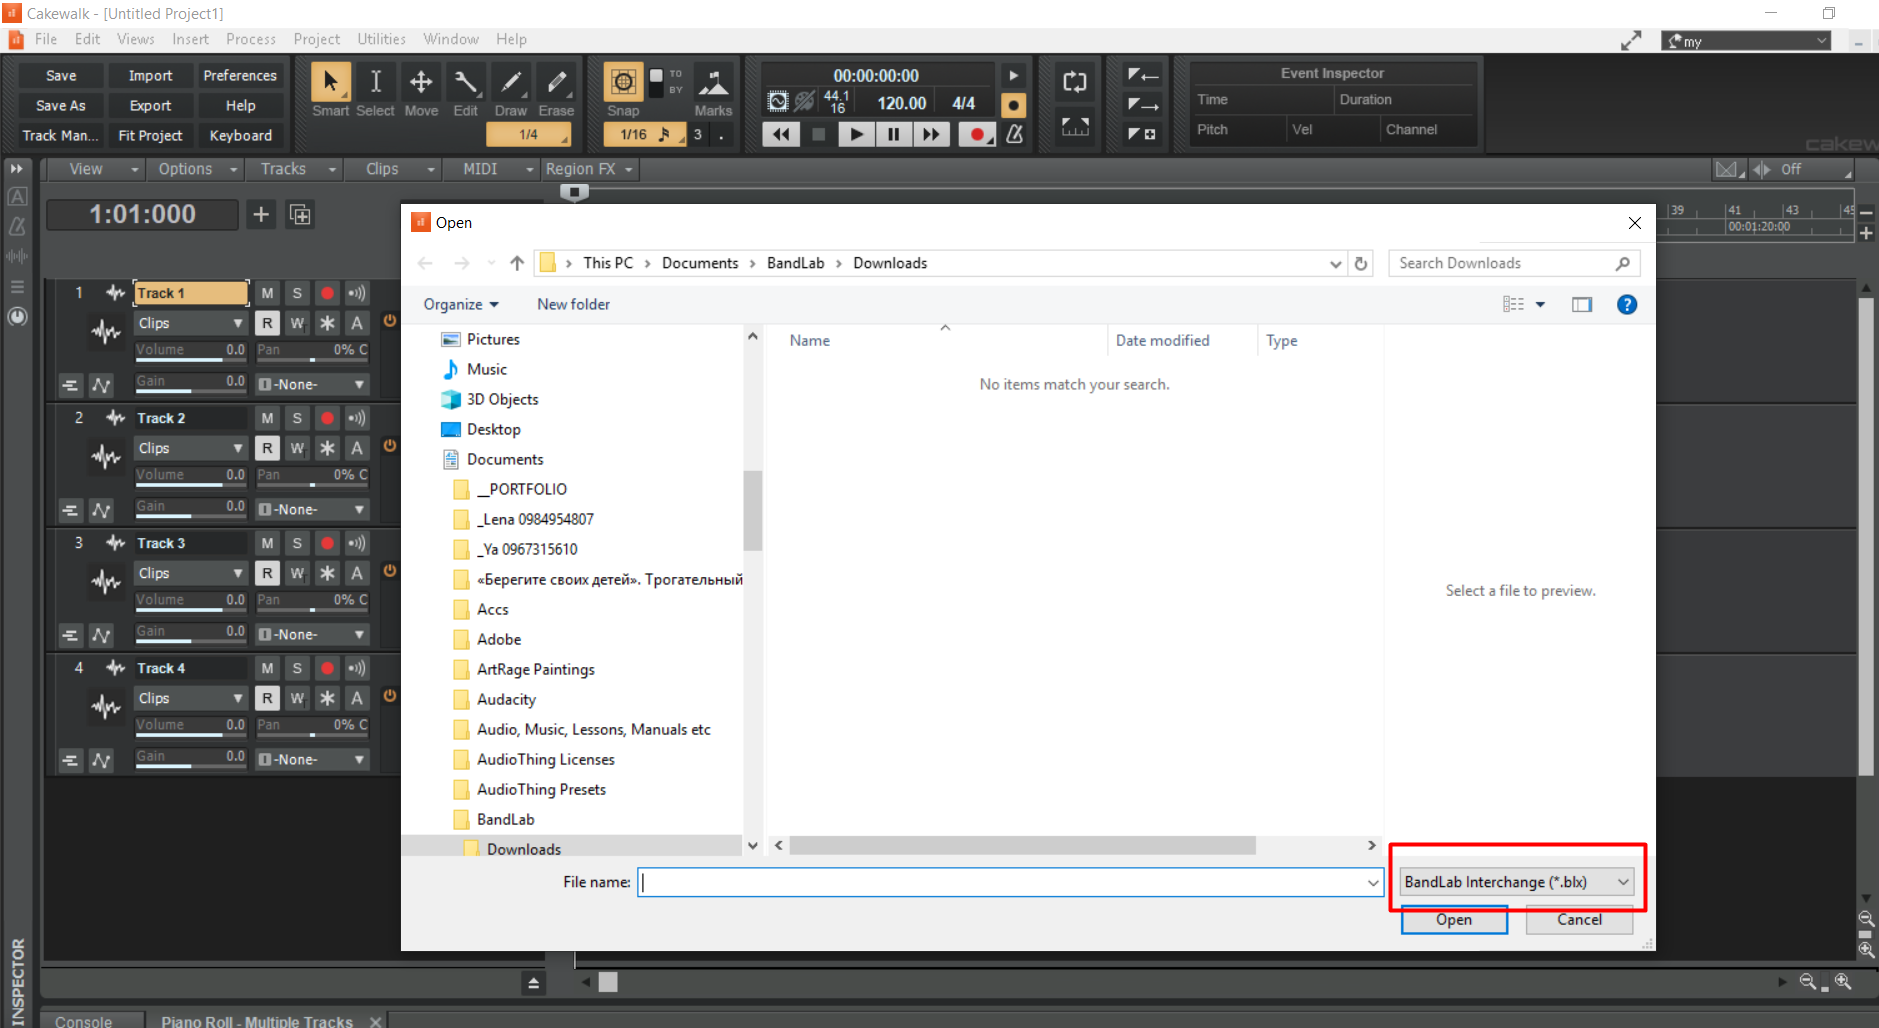Screen dimensions: 1879x1028
Task: Open the draw resolution 1/4 dropdown
Action: (x=529, y=134)
